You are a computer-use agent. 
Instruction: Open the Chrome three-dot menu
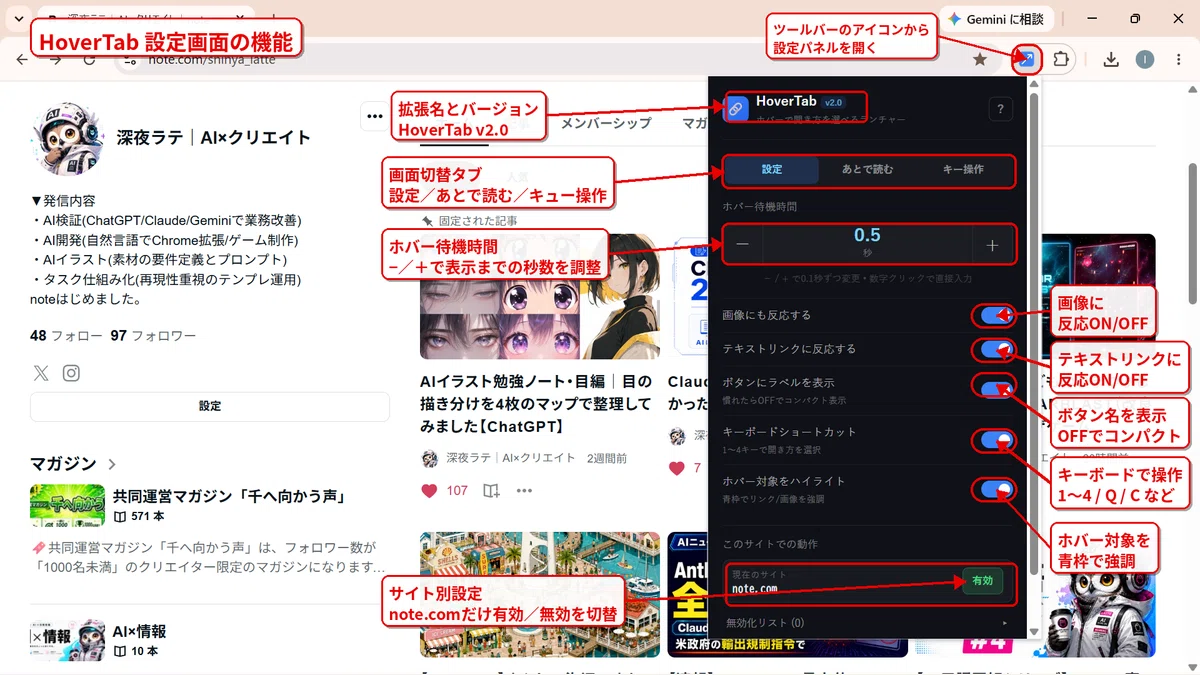(1178, 60)
